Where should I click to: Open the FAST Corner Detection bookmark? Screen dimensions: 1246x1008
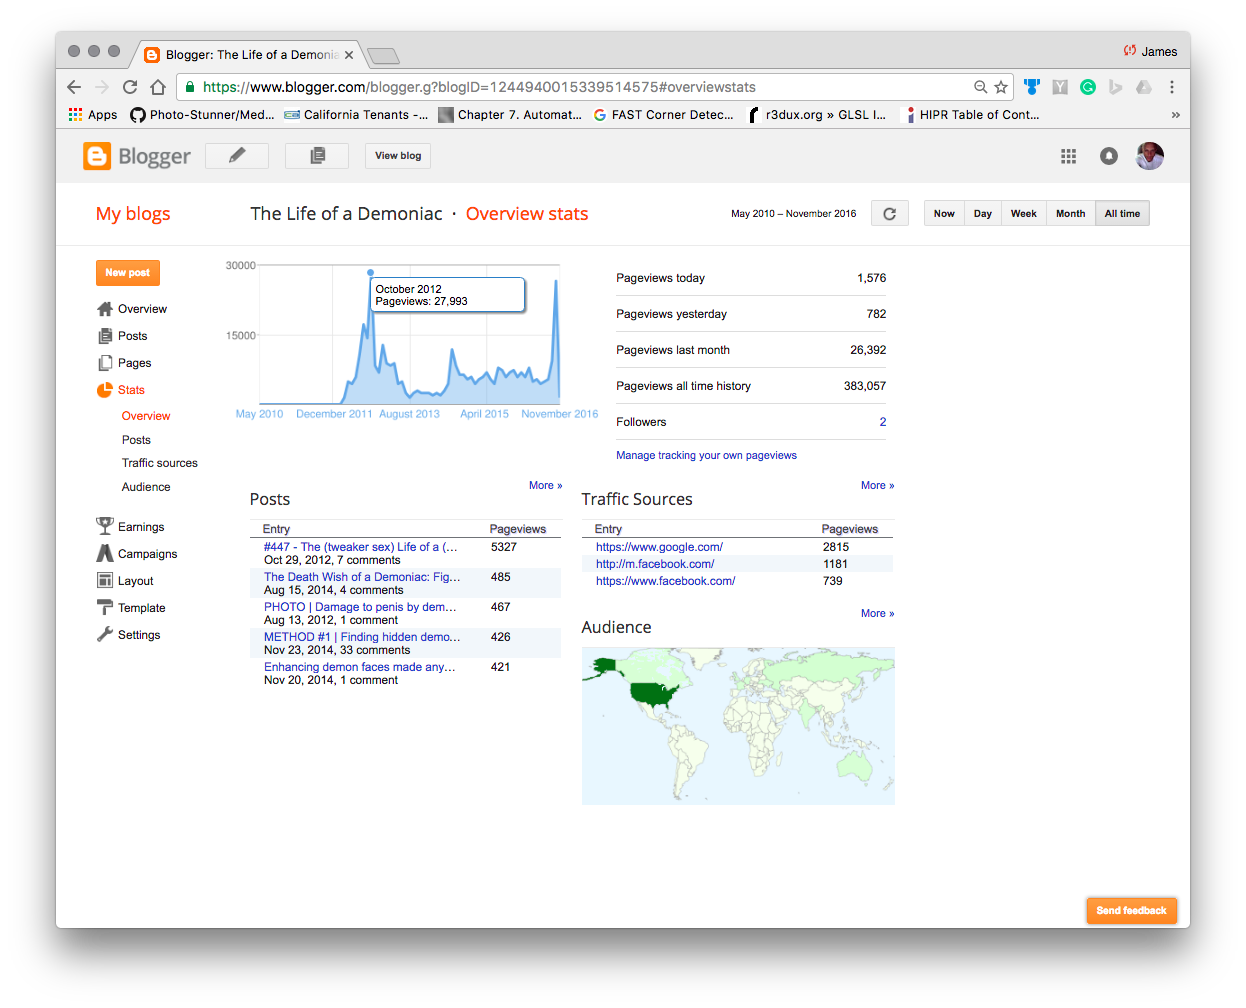(x=663, y=115)
